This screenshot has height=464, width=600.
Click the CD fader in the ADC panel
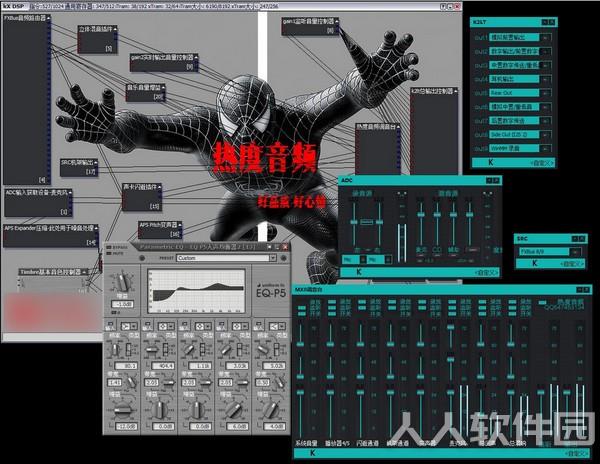pyautogui.click(x=437, y=215)
